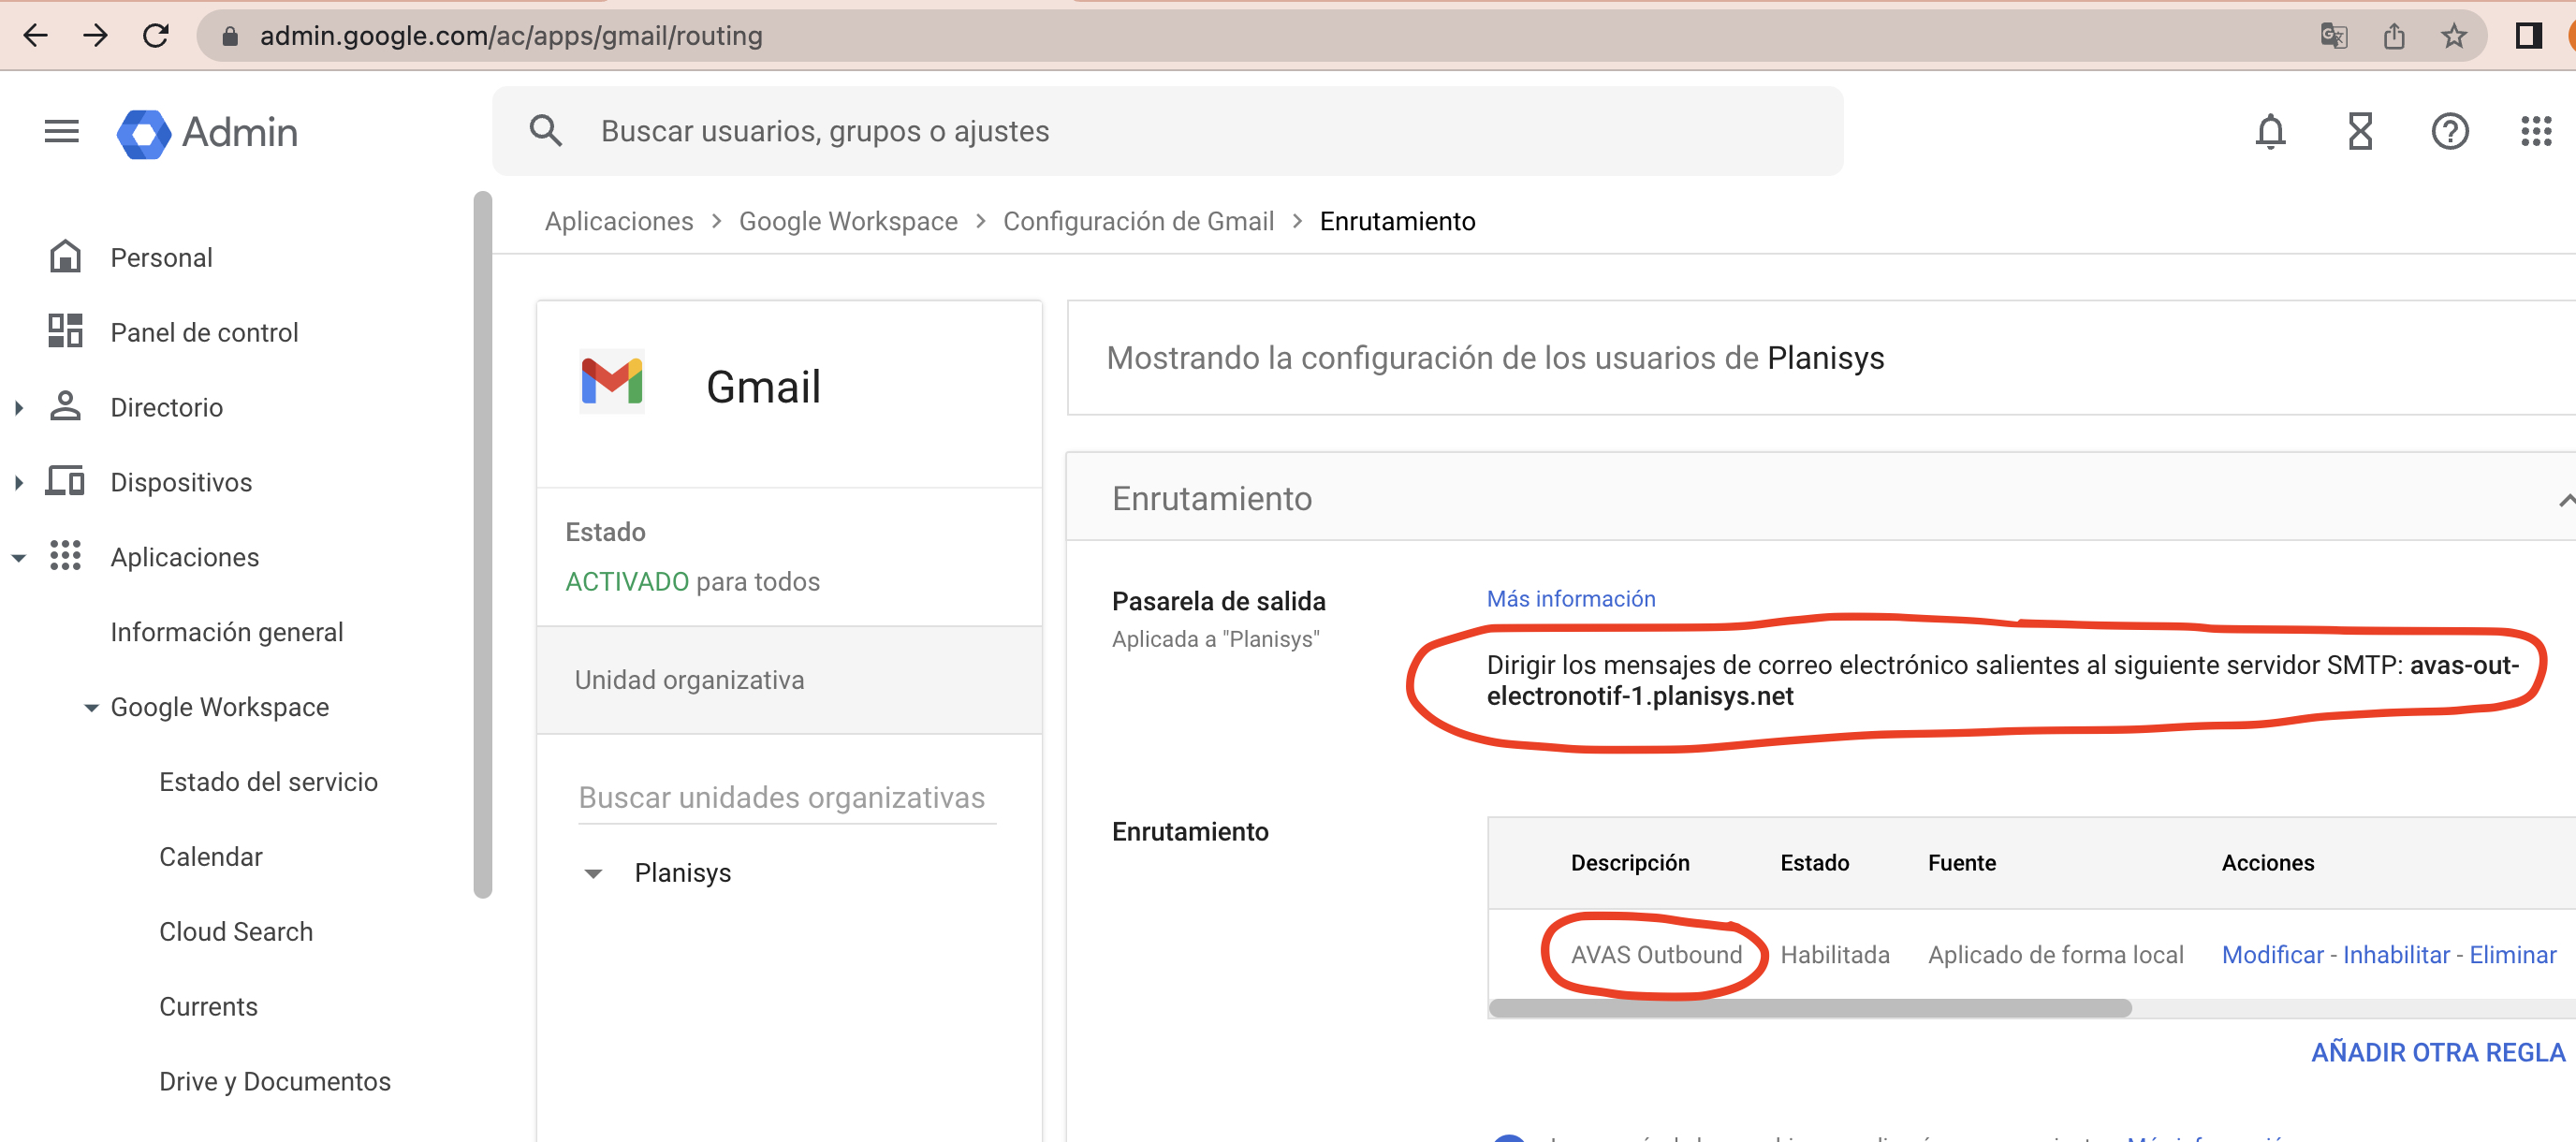Collapse the Planisys organizational unit arrow

click(593, 874)
